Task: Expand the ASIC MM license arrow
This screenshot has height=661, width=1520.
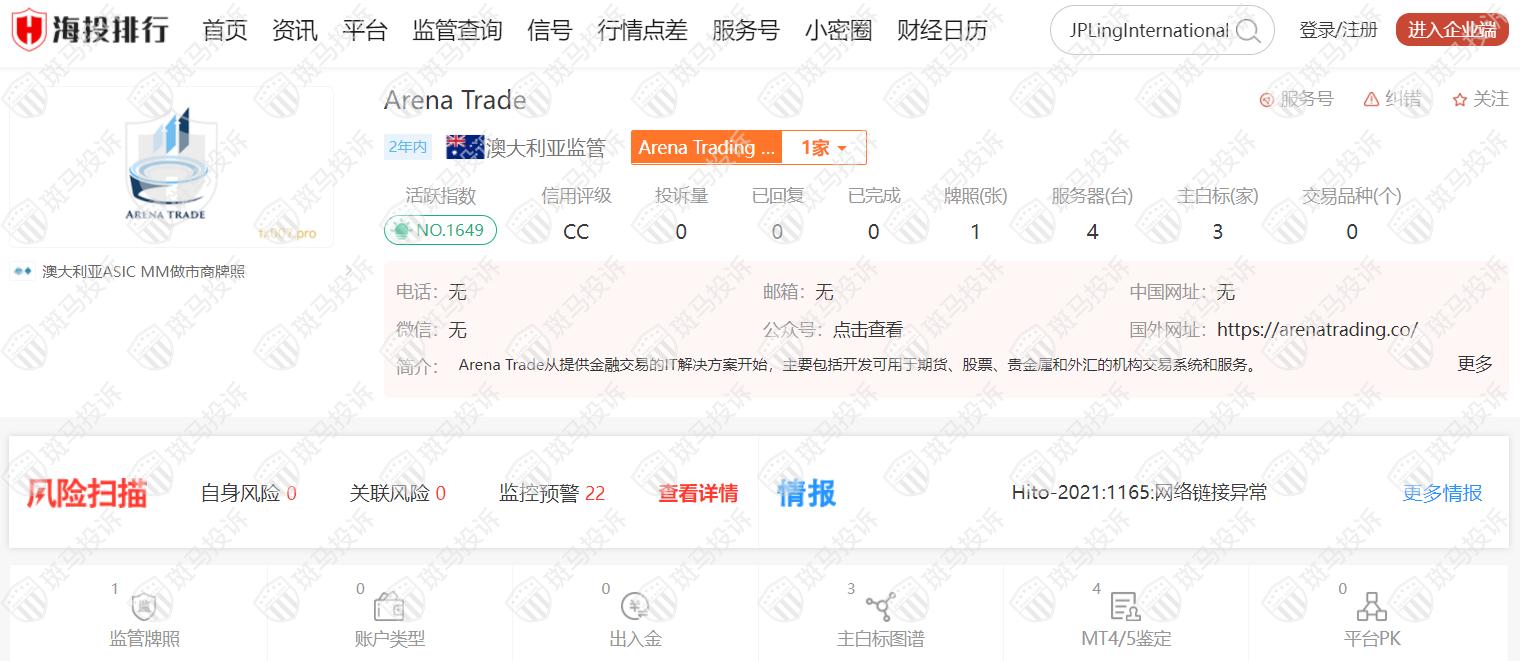Action: pyautogui.click(x=347, y=271)
